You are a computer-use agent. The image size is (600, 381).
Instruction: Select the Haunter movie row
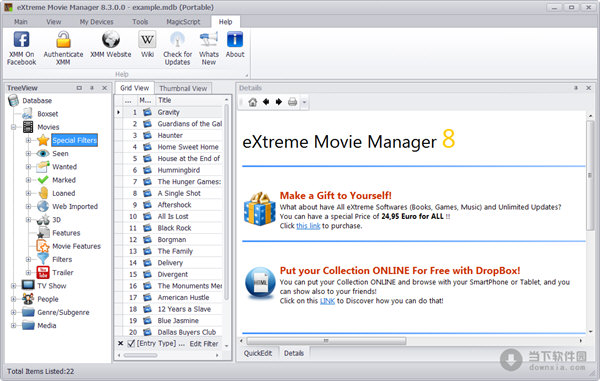tap(169, 135)
